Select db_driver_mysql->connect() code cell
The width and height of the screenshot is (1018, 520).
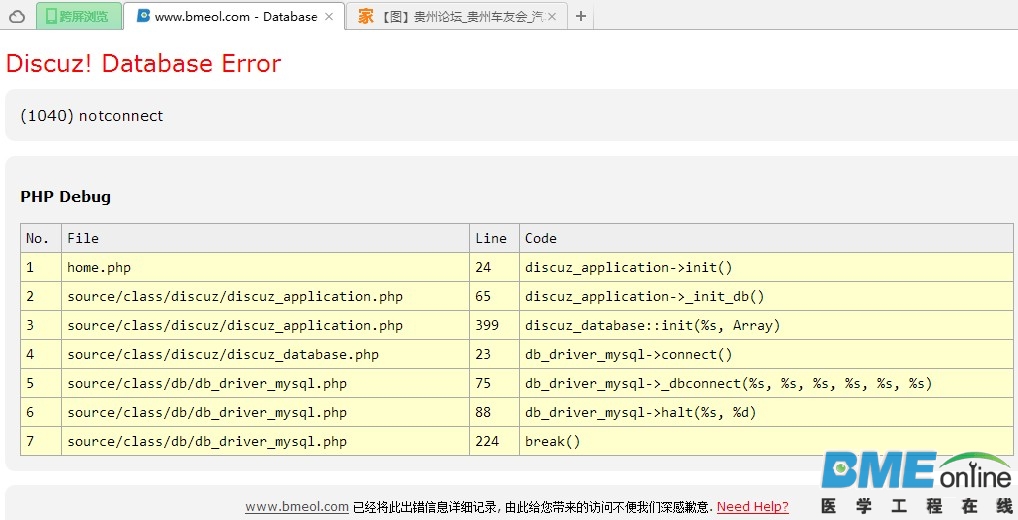pyautogui.click(x=766, y=354)
